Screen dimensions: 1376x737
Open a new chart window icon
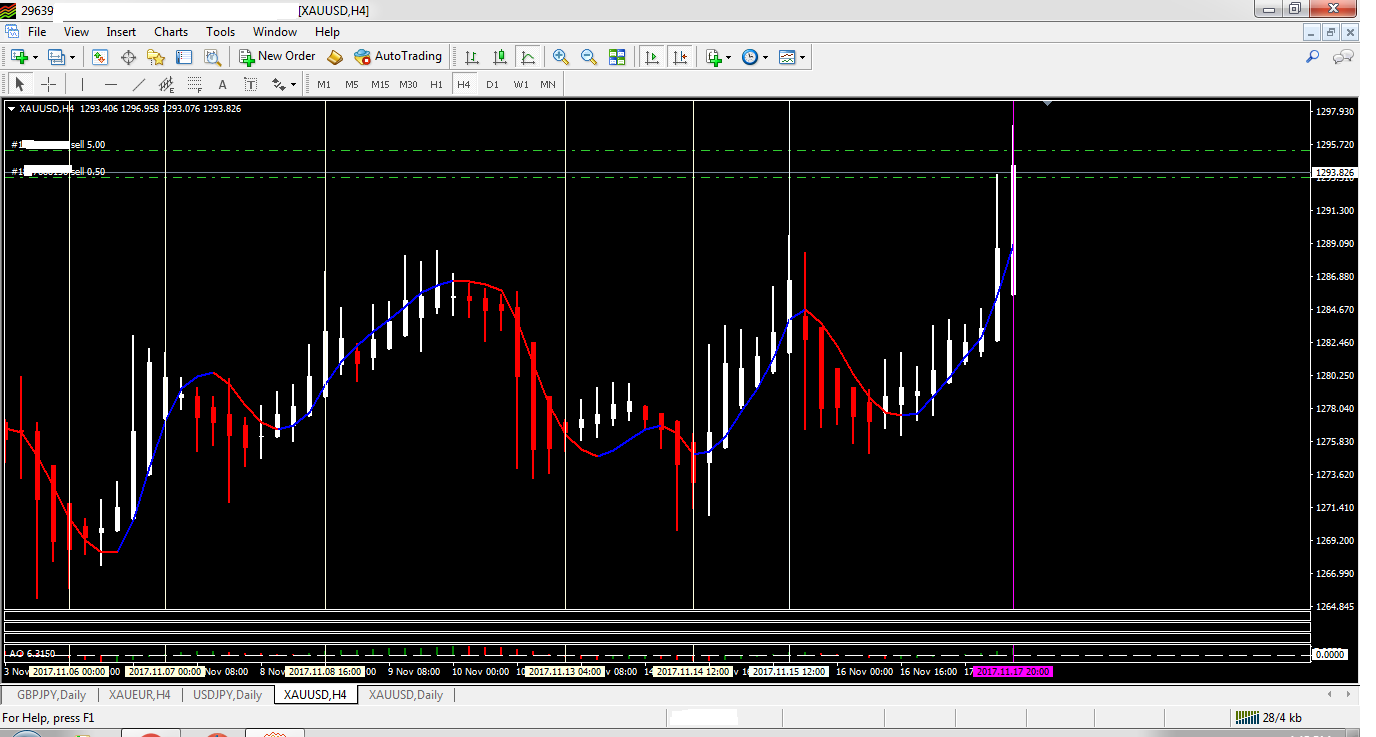pyautogui.click(x=19, y=57)
